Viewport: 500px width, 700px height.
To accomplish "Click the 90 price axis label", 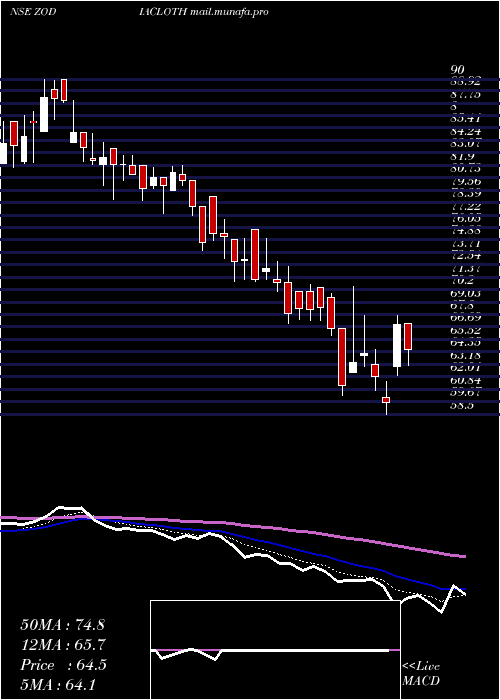I will point(458,70).
